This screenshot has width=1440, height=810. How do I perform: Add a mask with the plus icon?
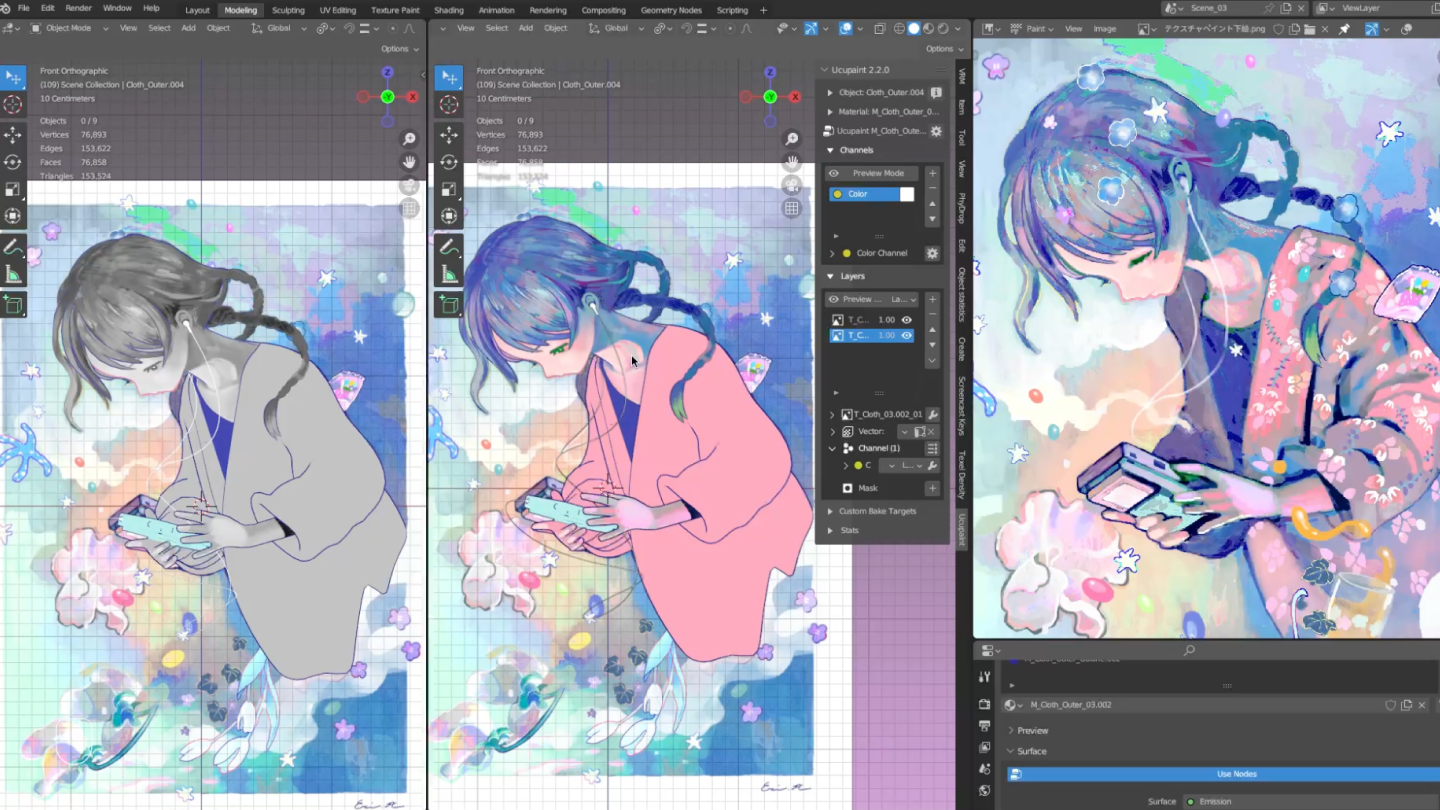[x=932, y=488]
